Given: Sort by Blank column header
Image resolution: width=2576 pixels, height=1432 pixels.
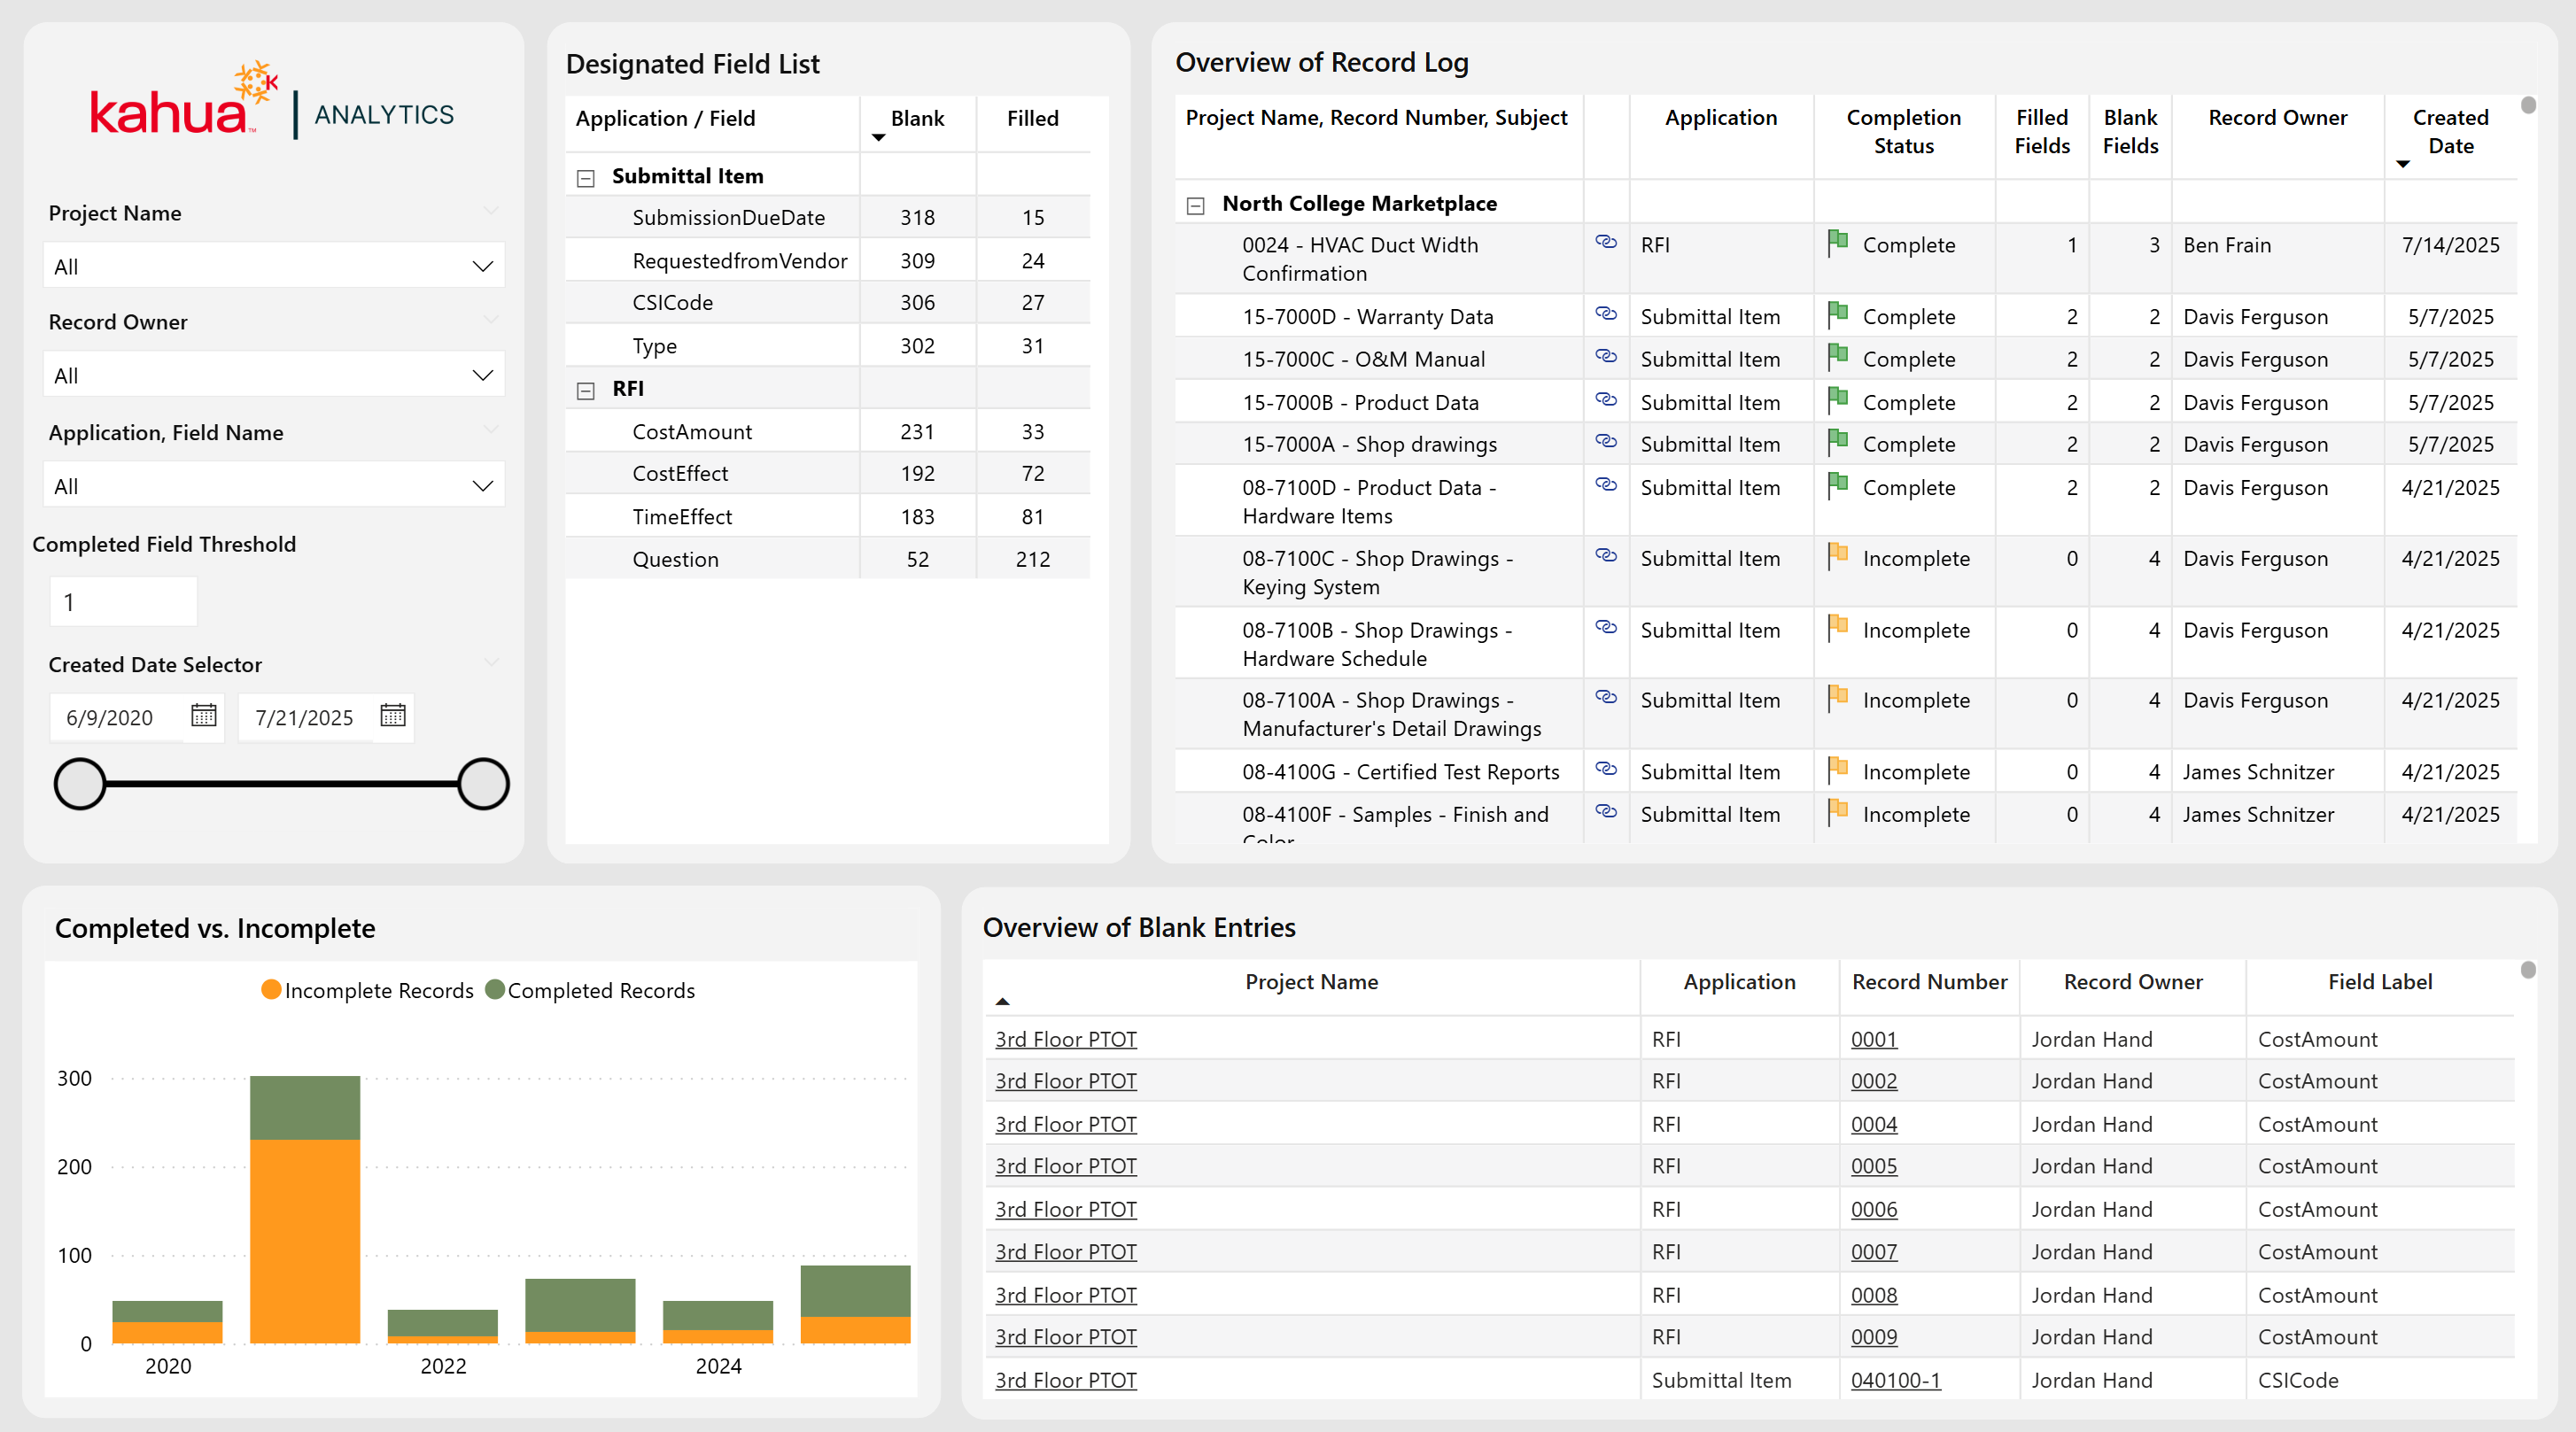Looking at the screenshot, I should coord(916,119).
